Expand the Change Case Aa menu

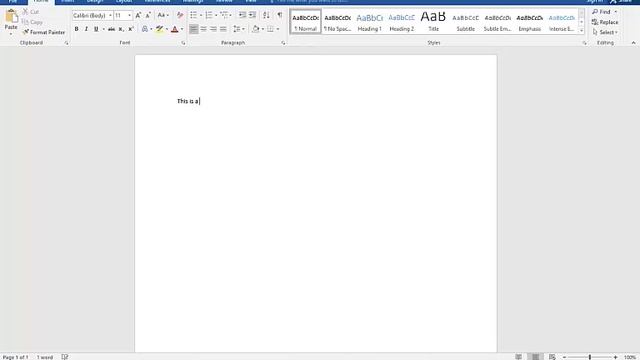click(x=163, y=16)
